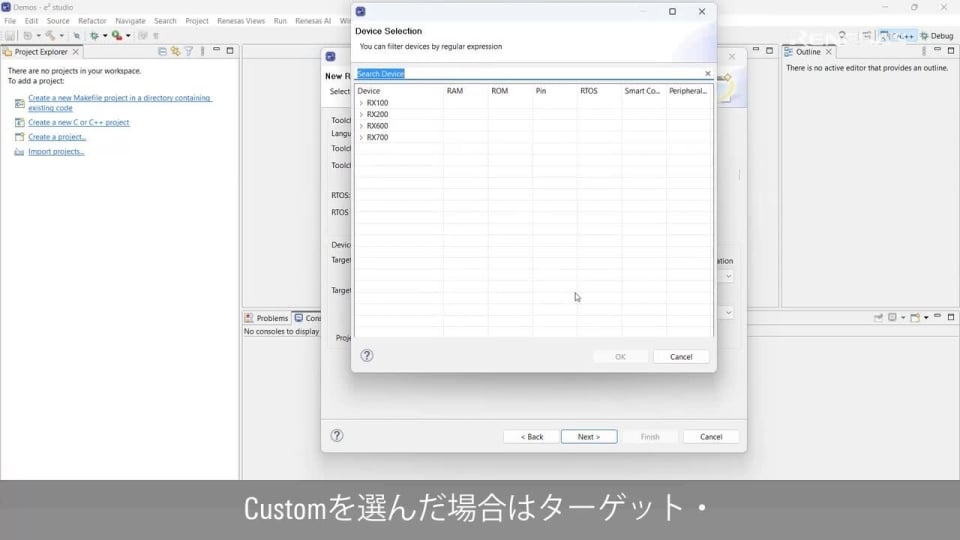Click < Back in the wizard
Viewport: 960px width, 540px height.
[531, 437]
